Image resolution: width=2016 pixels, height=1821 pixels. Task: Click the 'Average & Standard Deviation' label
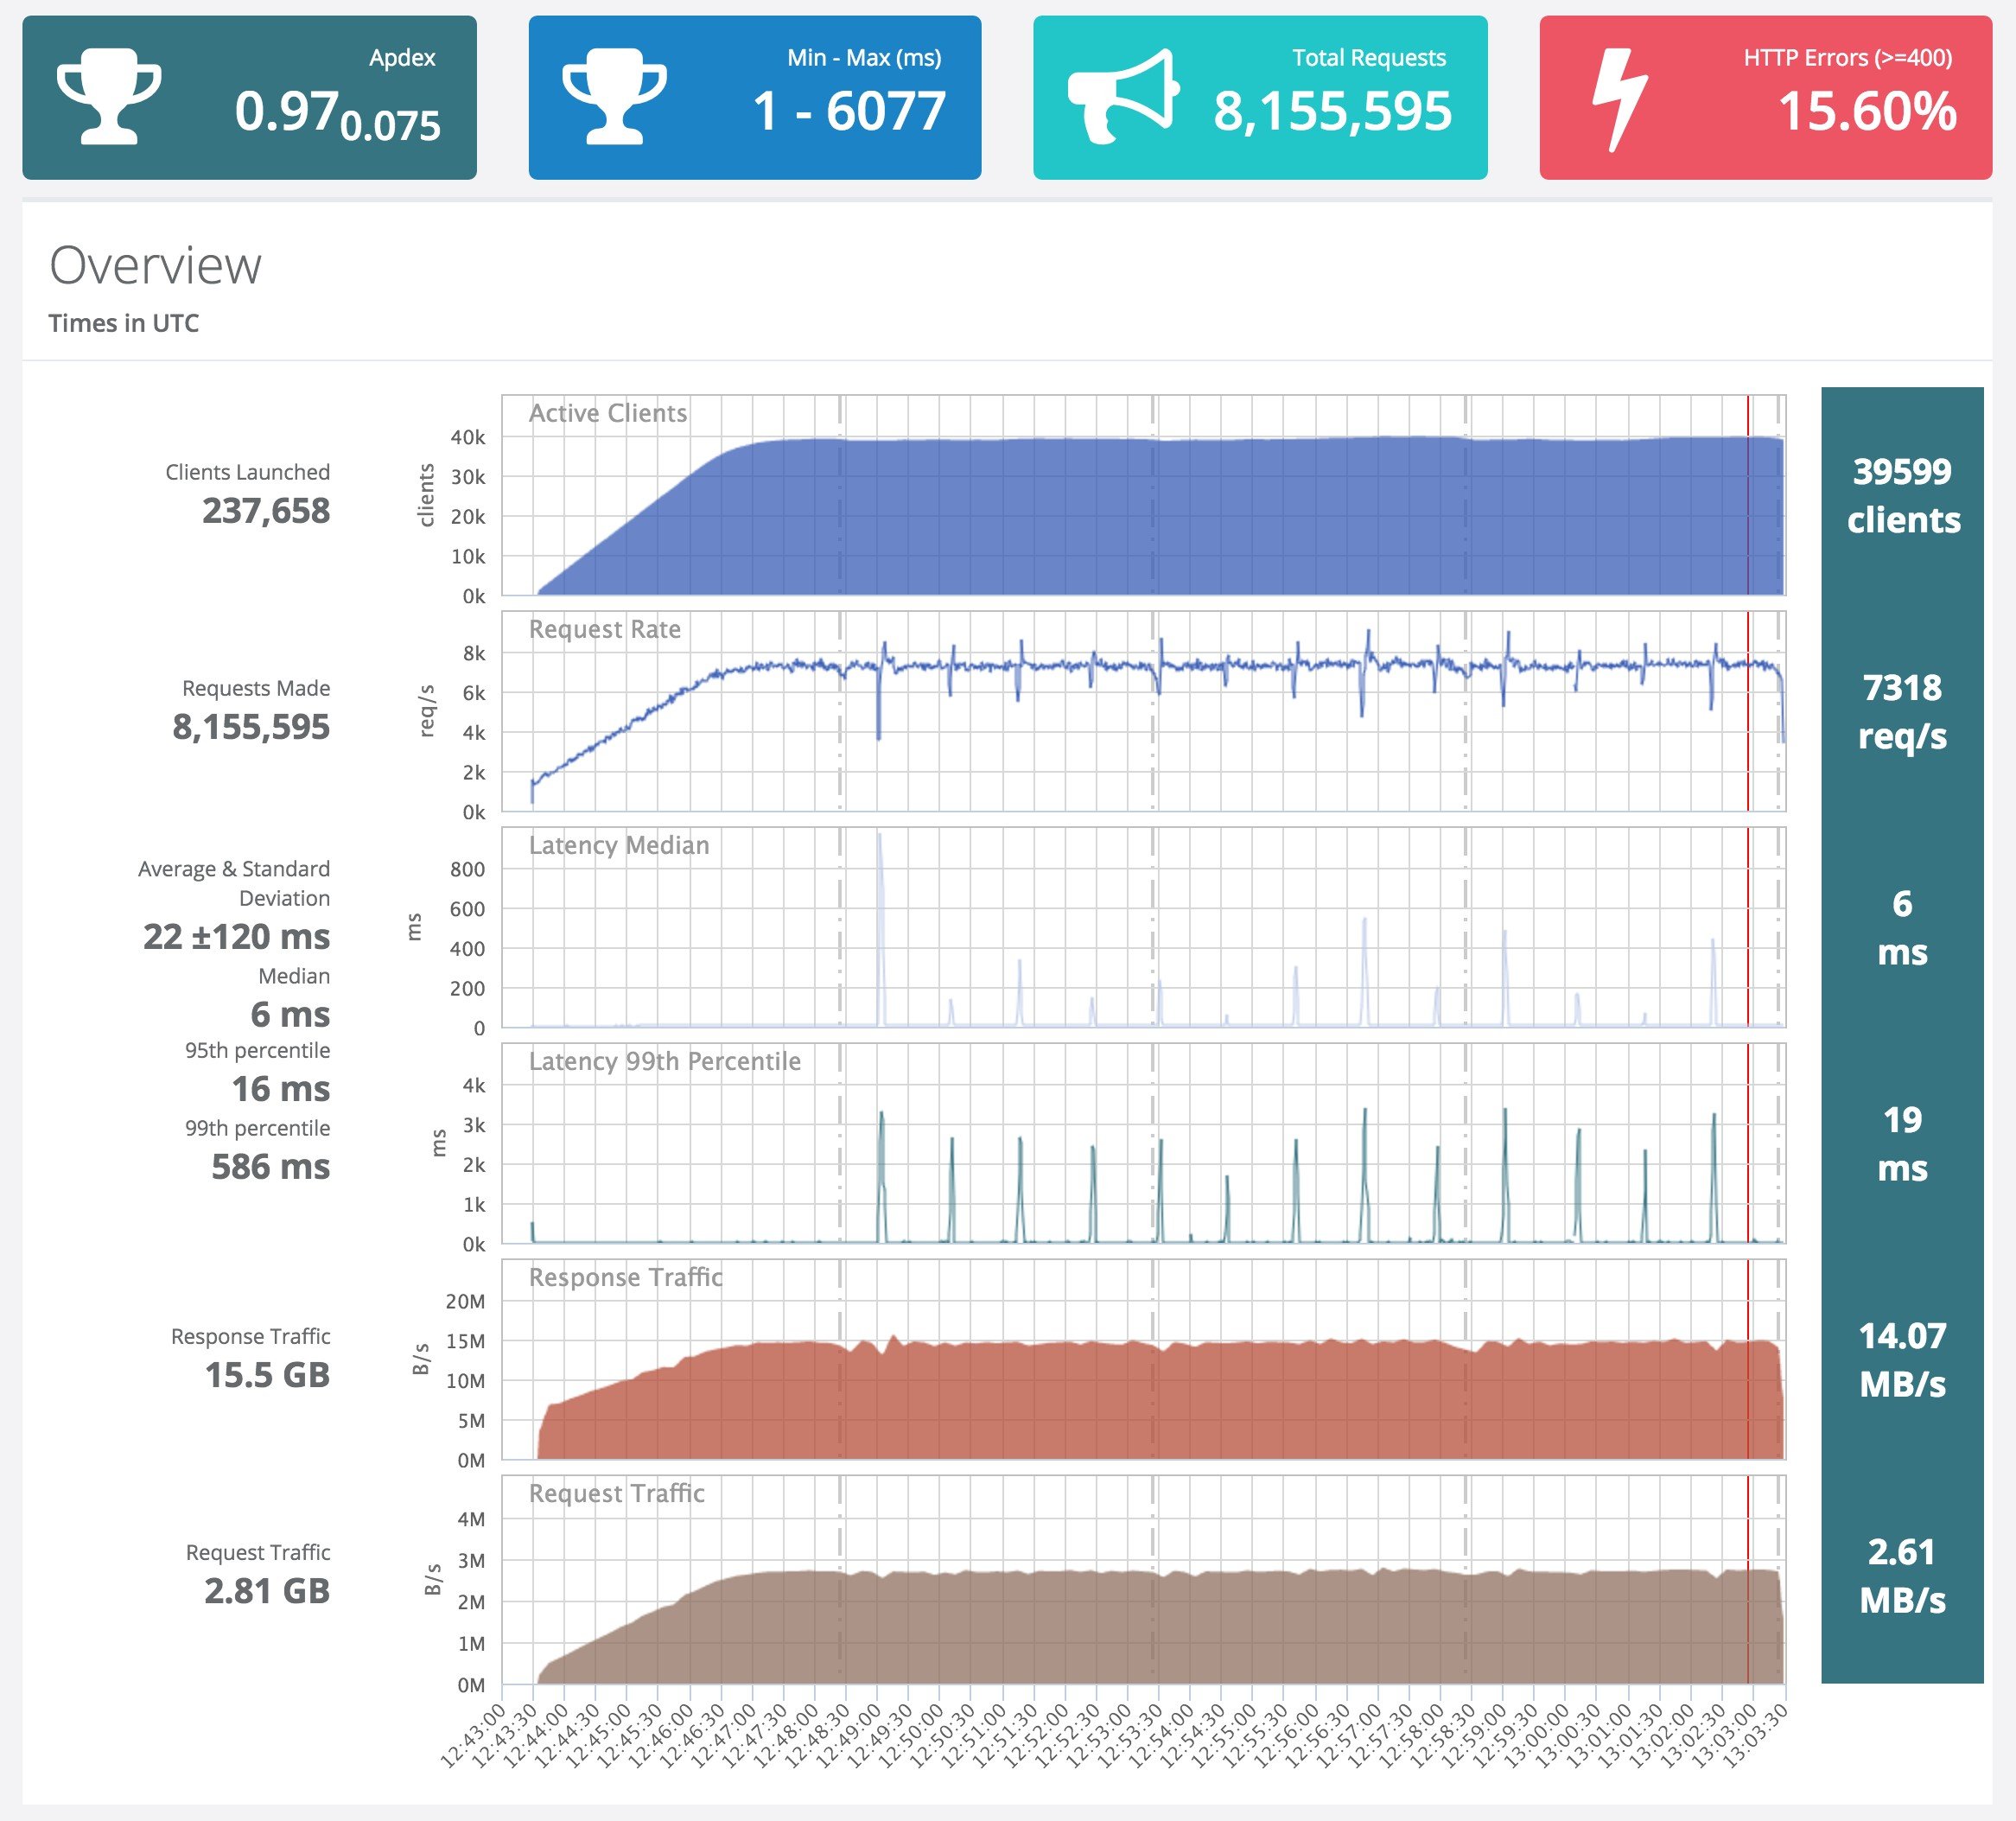click(x=234, y=883)
